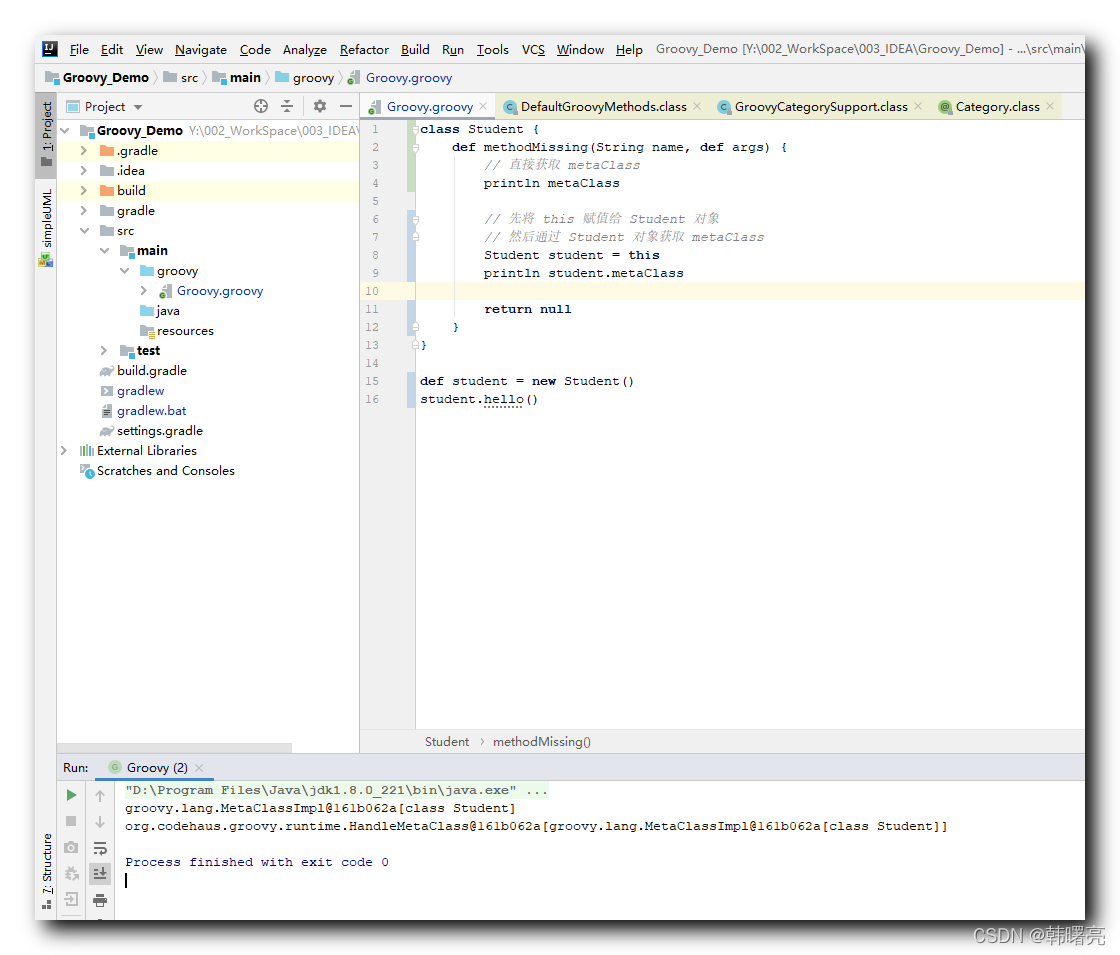The image size is (1120, 955).
Task: Click the Attach Debugger bug icon
Action: [71, 873]
